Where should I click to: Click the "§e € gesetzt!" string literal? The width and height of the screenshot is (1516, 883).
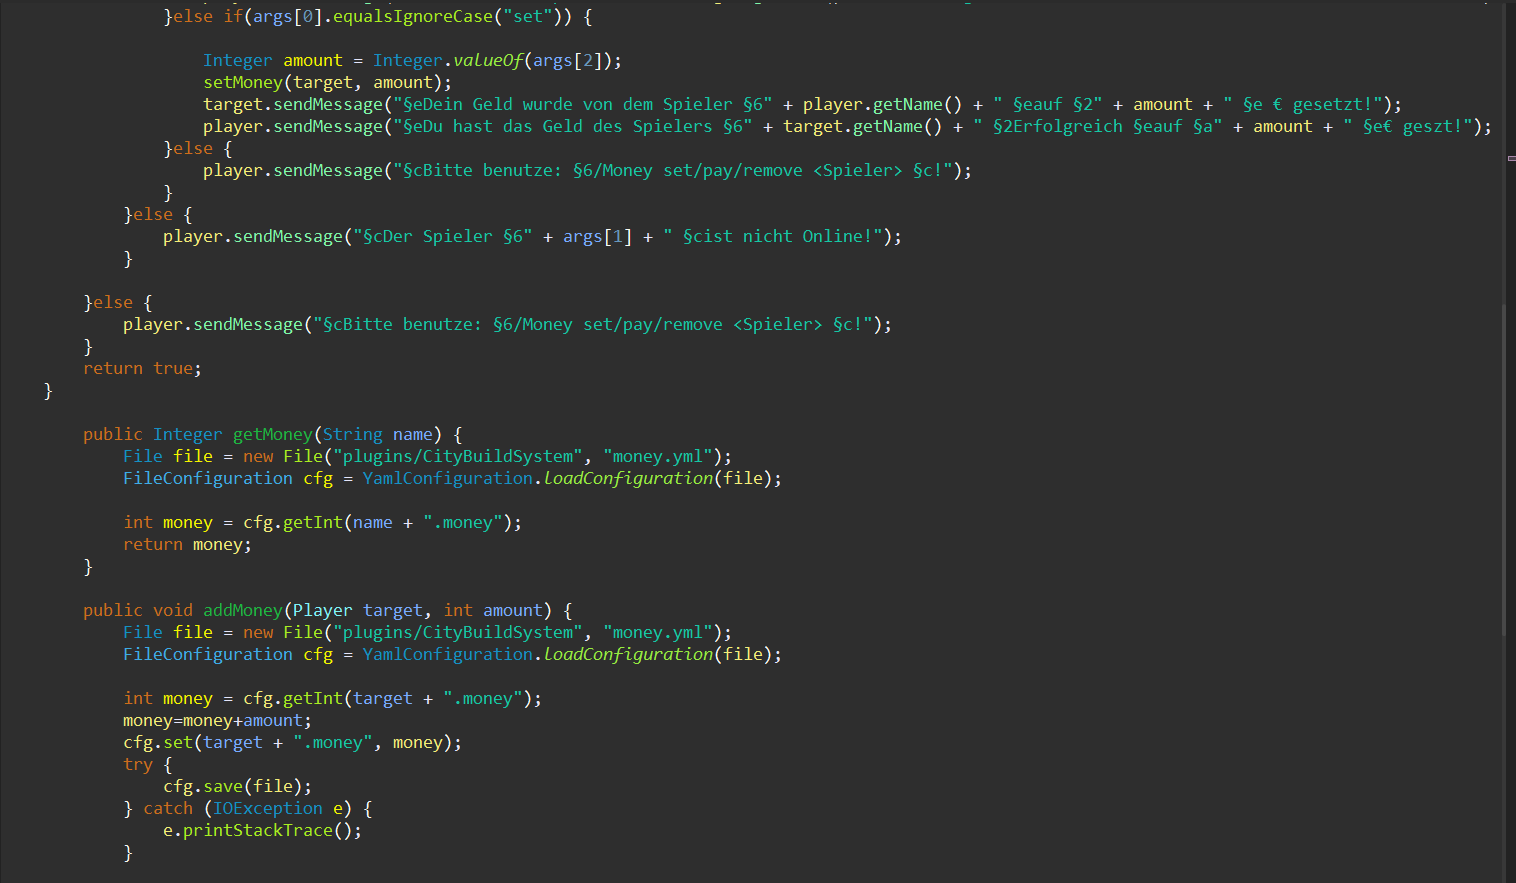click(x=1303, y=104)
